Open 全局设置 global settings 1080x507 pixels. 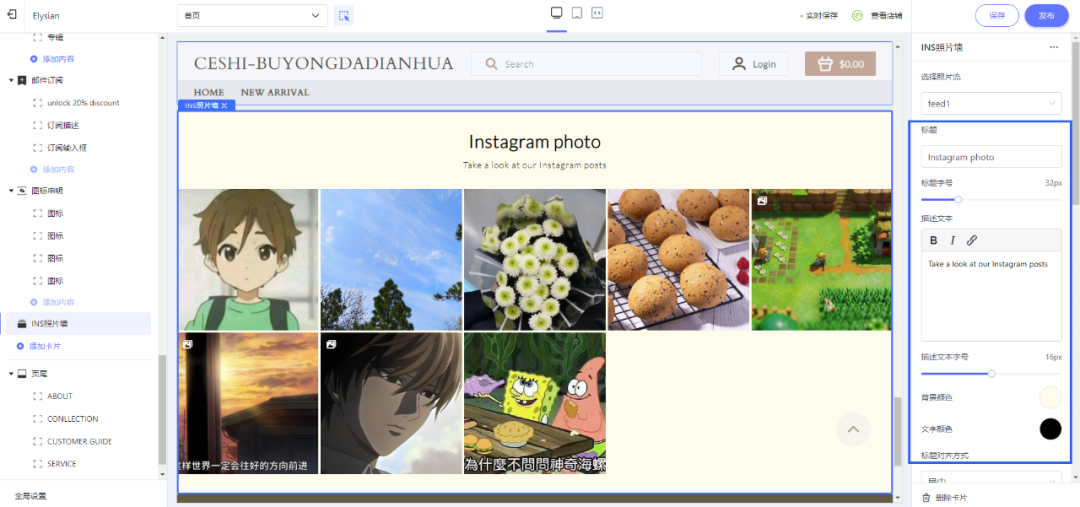30,496
